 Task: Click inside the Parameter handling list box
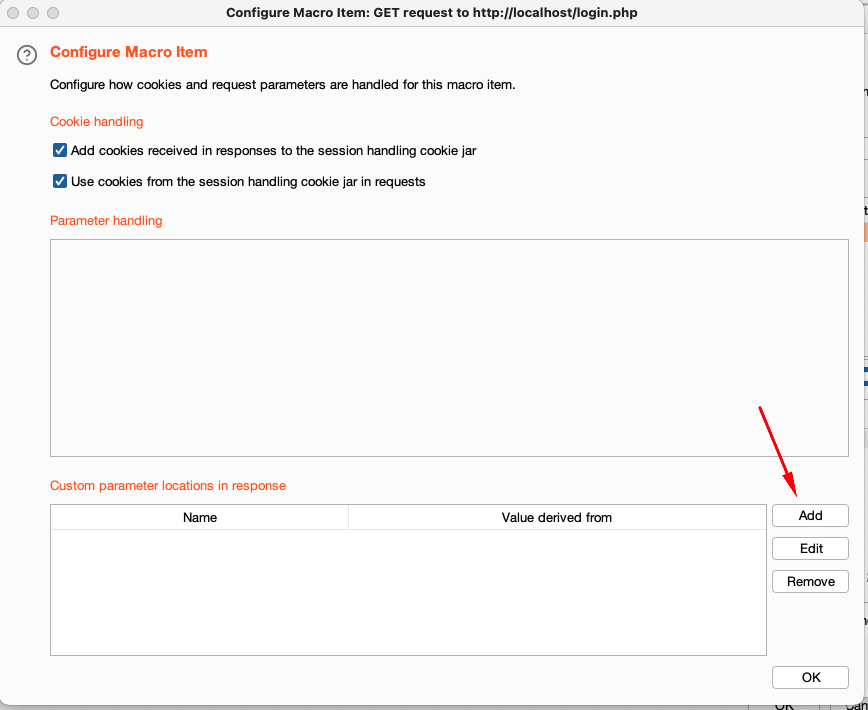click(x=449, y=348)
